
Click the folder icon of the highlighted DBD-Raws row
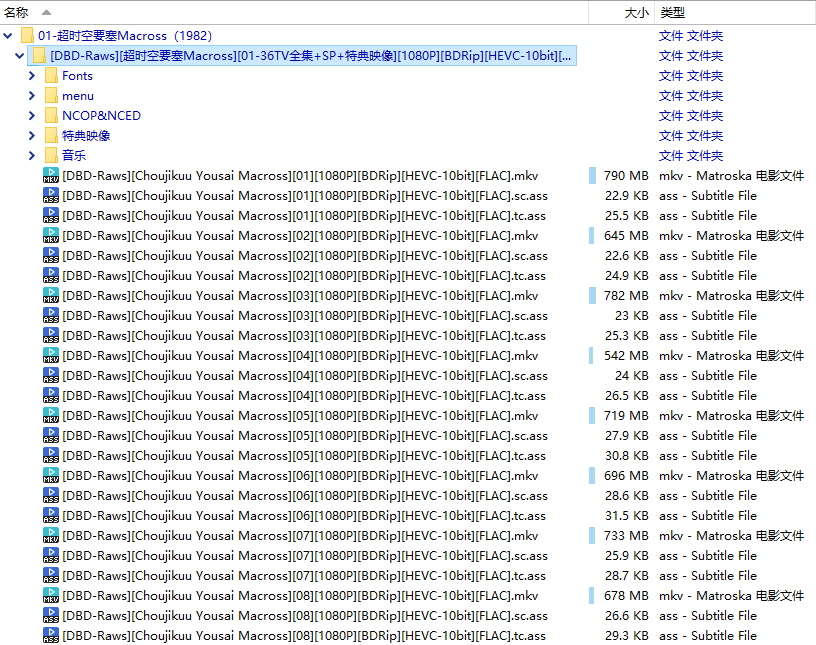39,56
